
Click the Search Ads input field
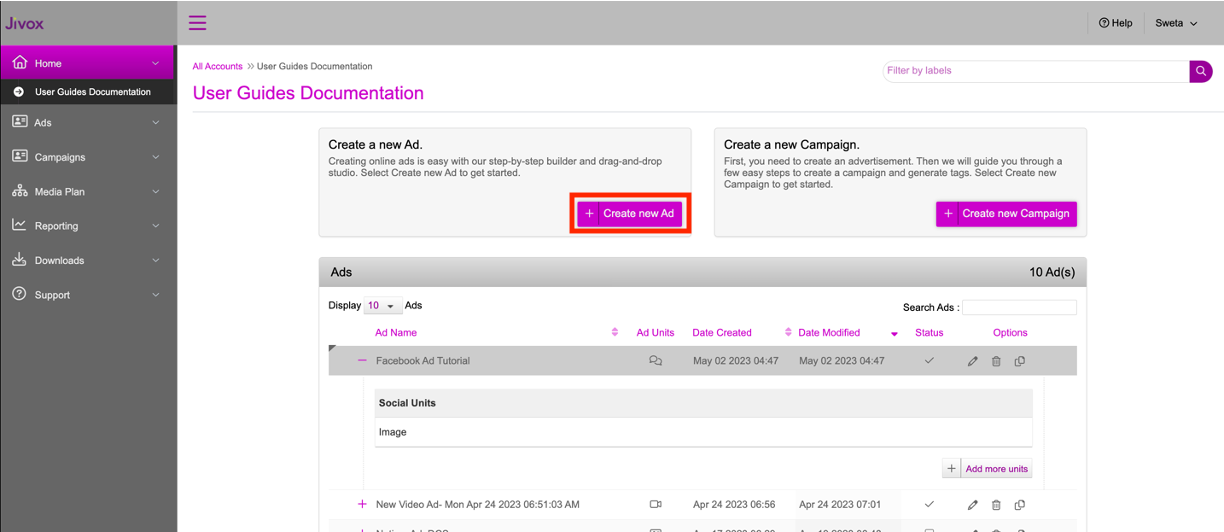coord(1019,308)
